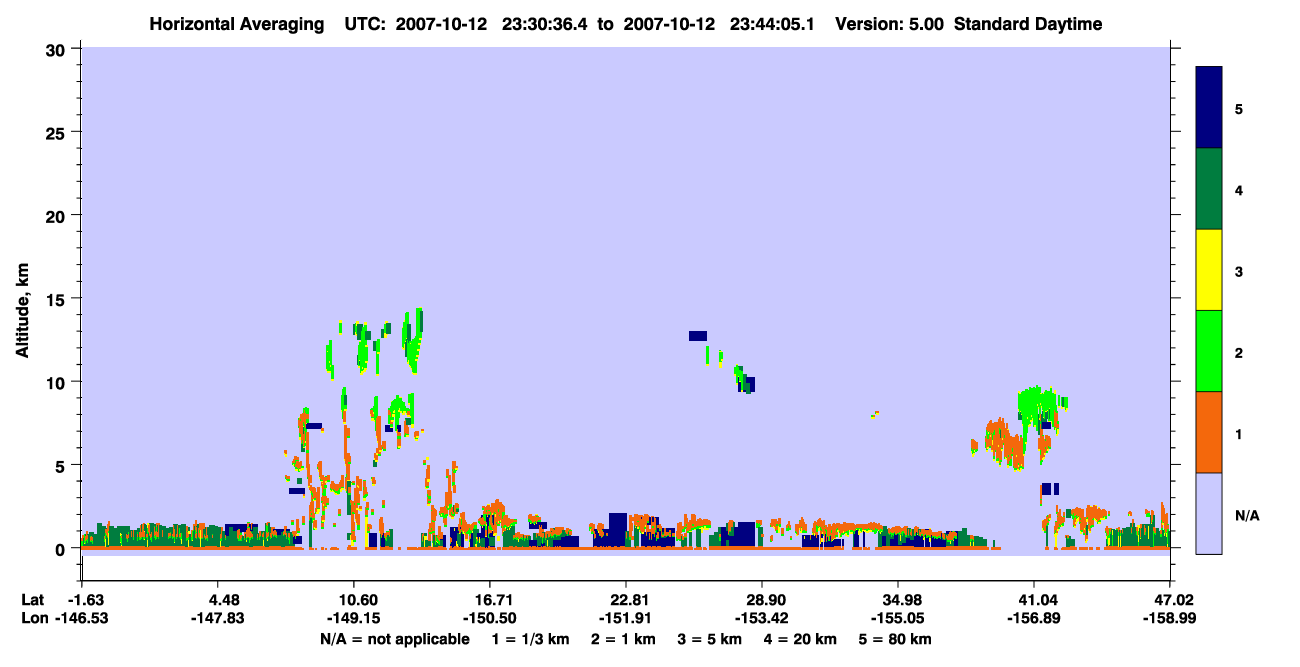Click the bright green cloud feature above latitude 41.04
Viewport: 1300px width, 667px height.
[x=1040, y=403]
